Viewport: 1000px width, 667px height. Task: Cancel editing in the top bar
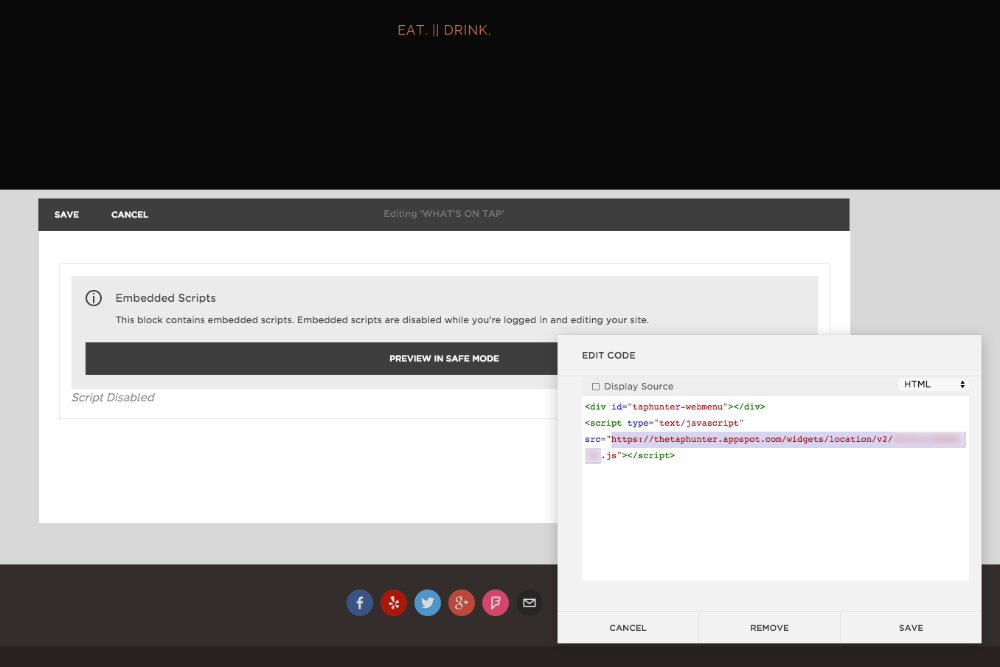click(129, 215)
